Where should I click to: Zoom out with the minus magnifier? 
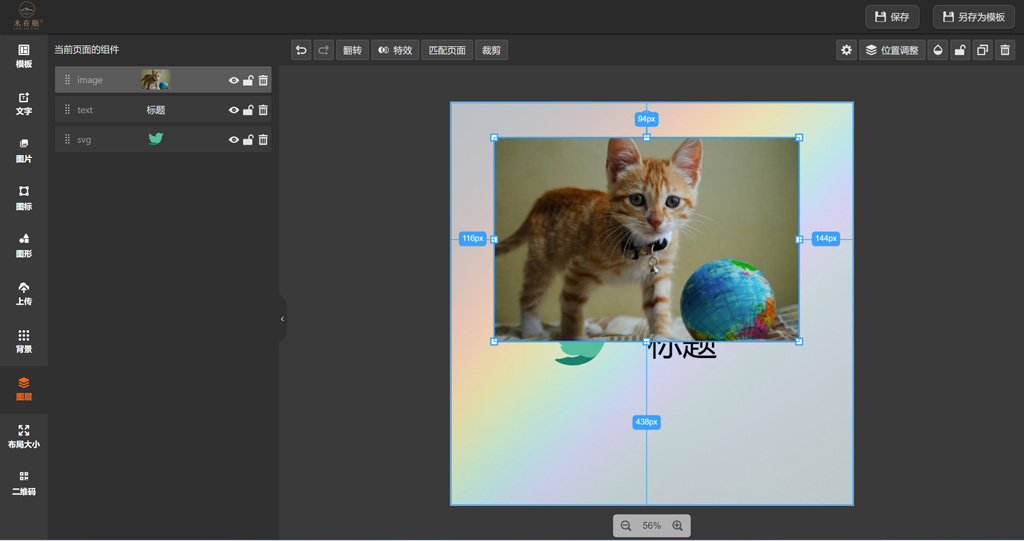626,526
